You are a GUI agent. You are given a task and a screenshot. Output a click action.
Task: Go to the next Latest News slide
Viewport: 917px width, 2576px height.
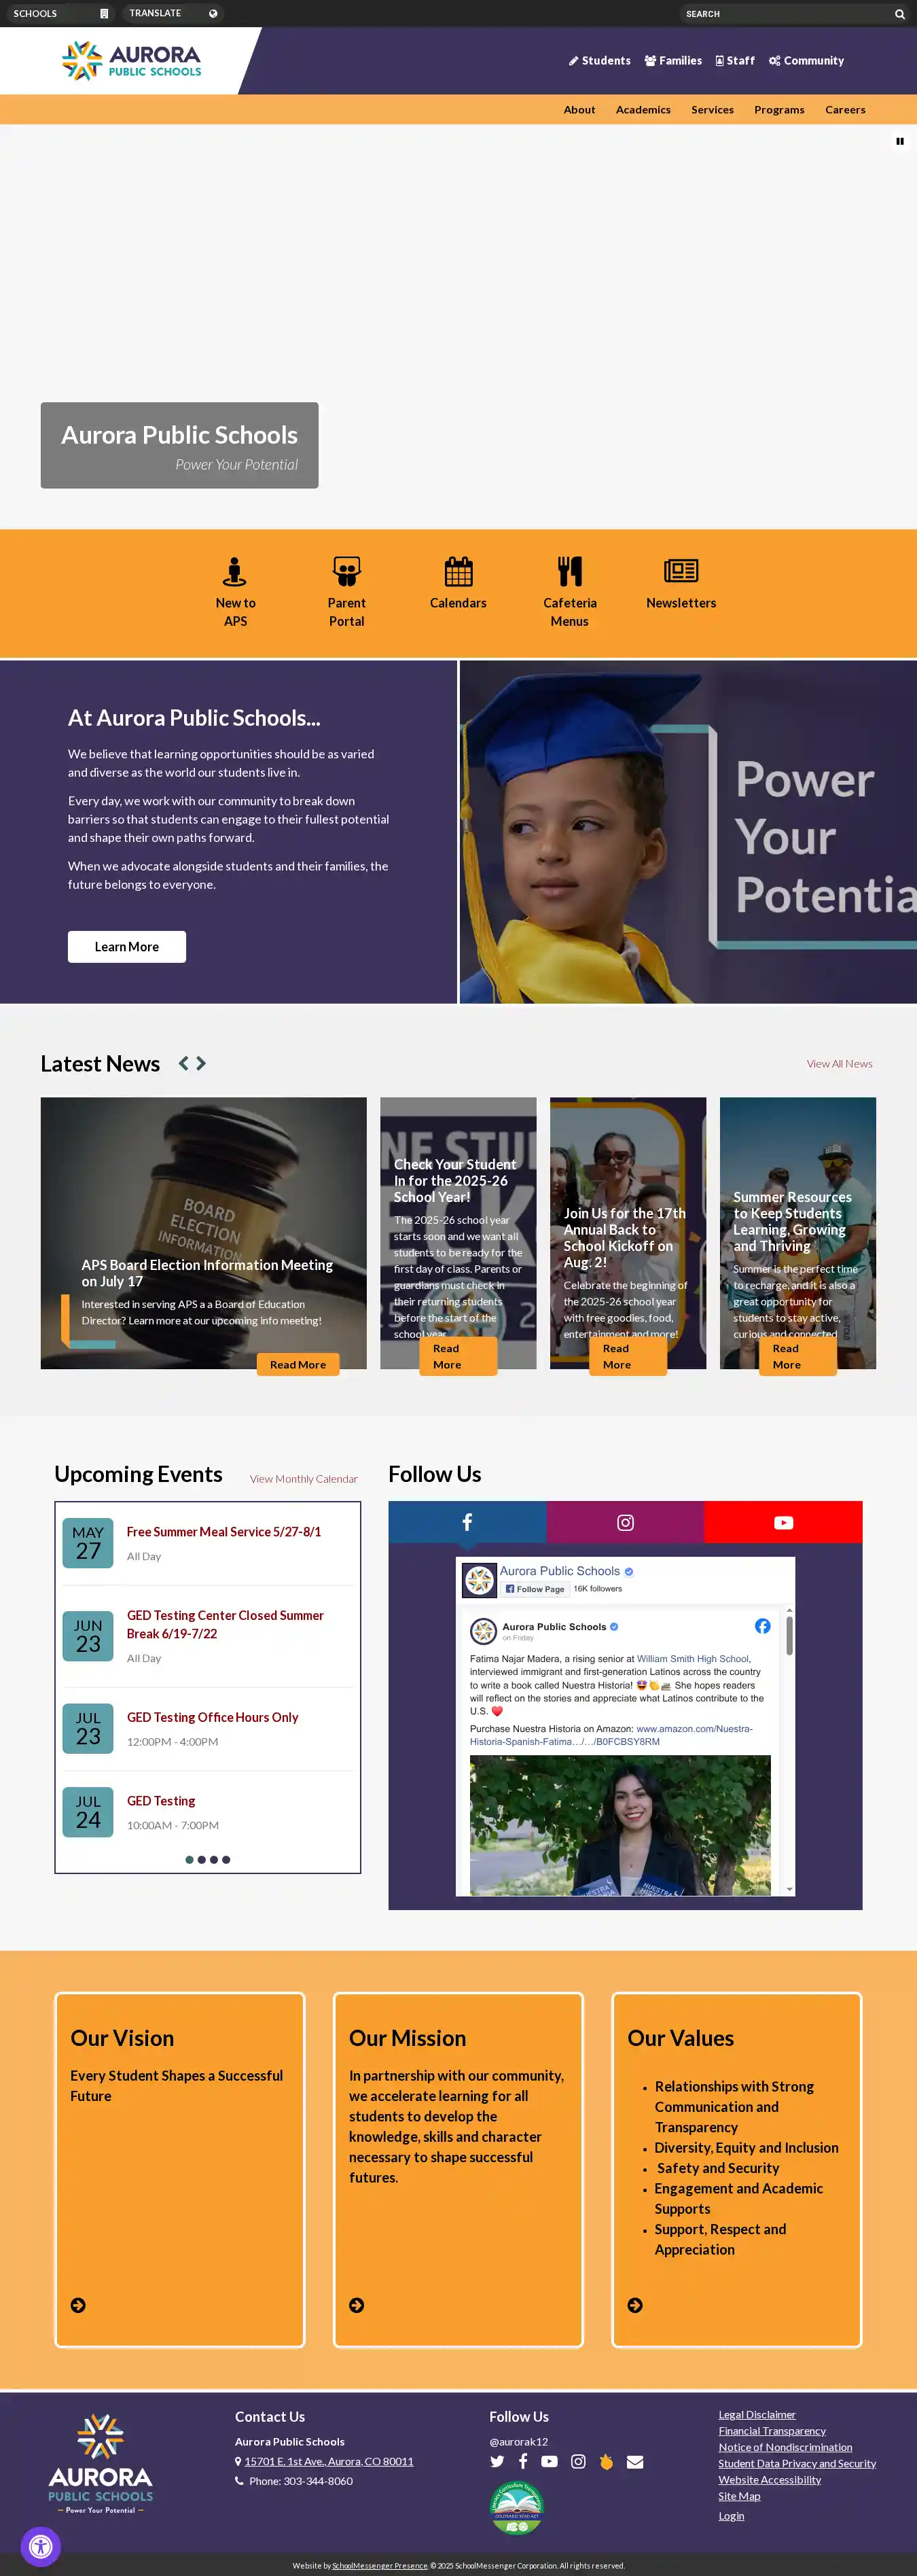[x=201, y=1063]
